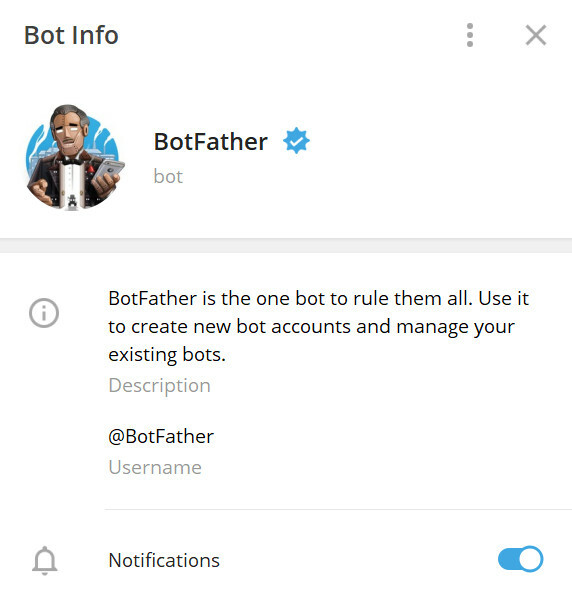Close the Bot Info panel
This screenshot has width=572, height=594.
click(x=536, y=35)
